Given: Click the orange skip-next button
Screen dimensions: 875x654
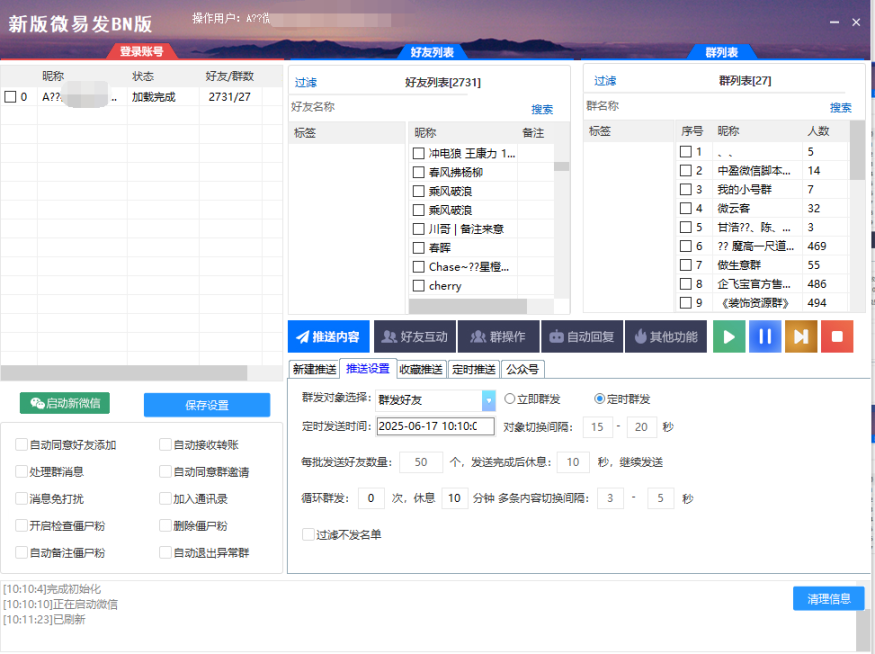Looking at the screenshot, I should click(x=801, y=337).
